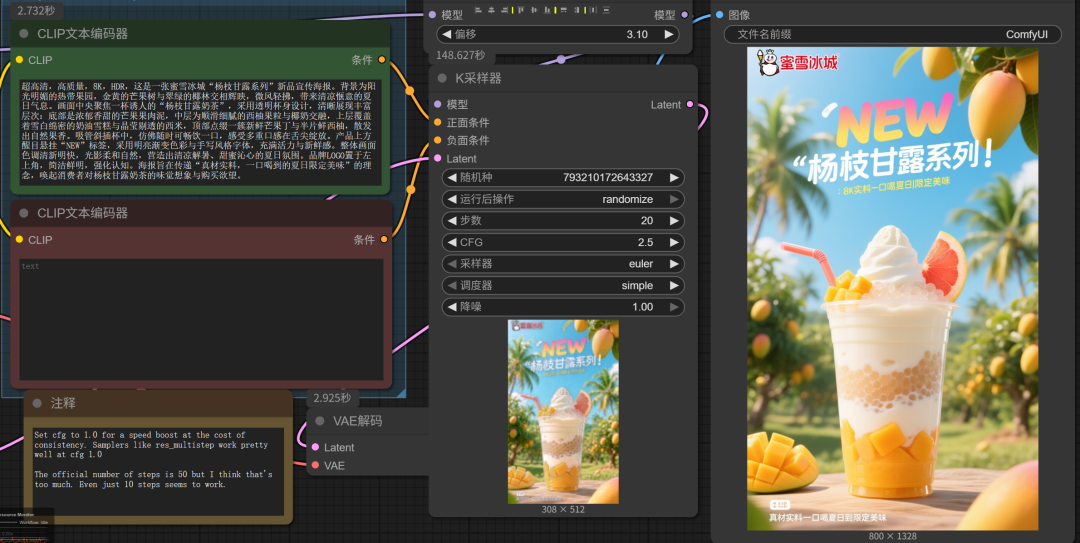Click the 条件 output slot on the green encoder node

coord(382,60)
